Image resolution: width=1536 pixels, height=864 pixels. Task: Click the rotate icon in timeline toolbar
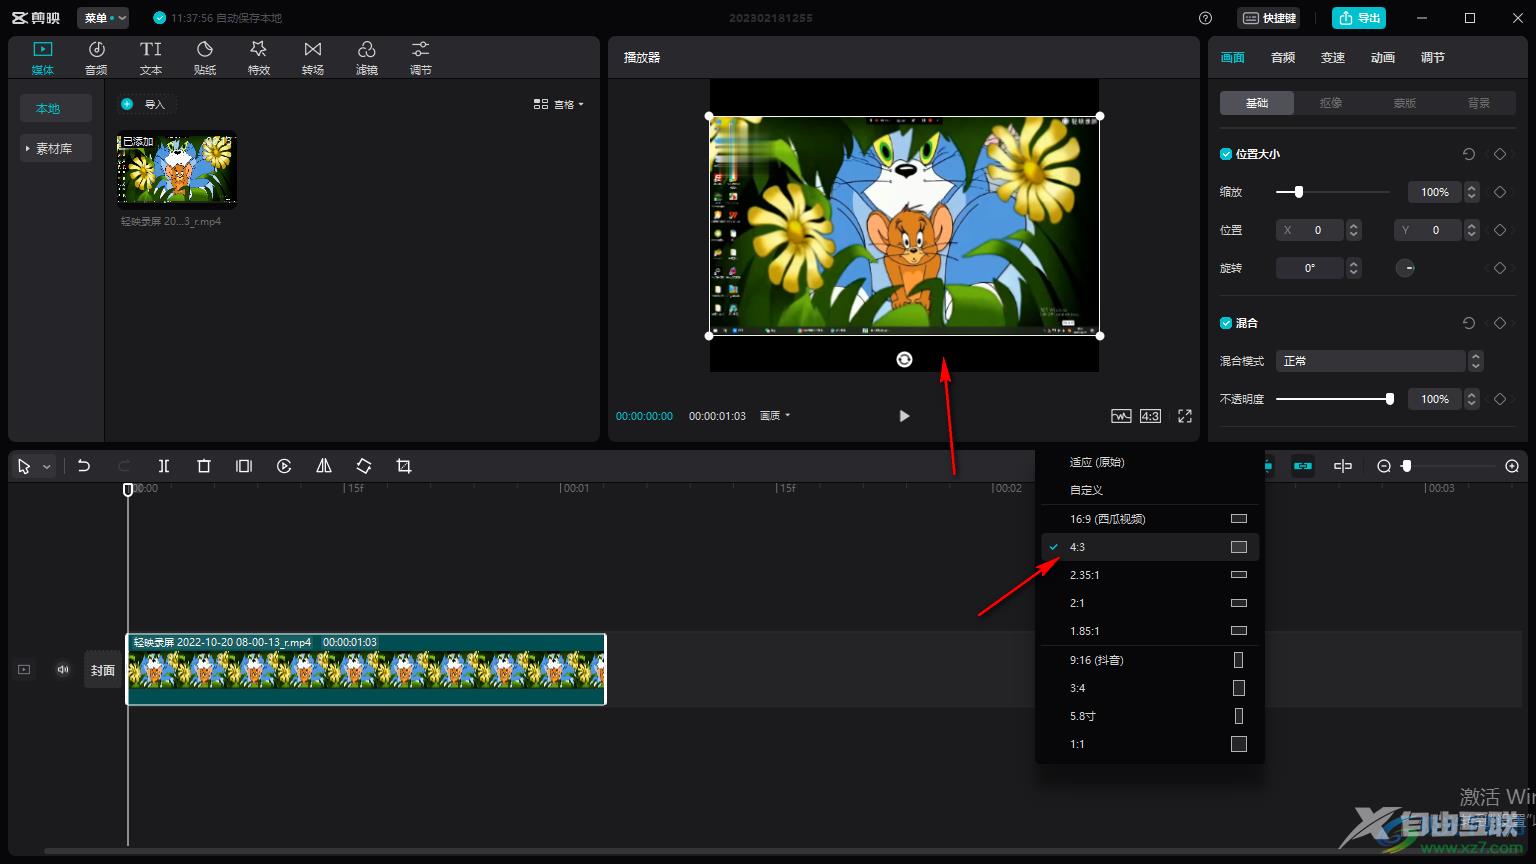pos(364,466)
